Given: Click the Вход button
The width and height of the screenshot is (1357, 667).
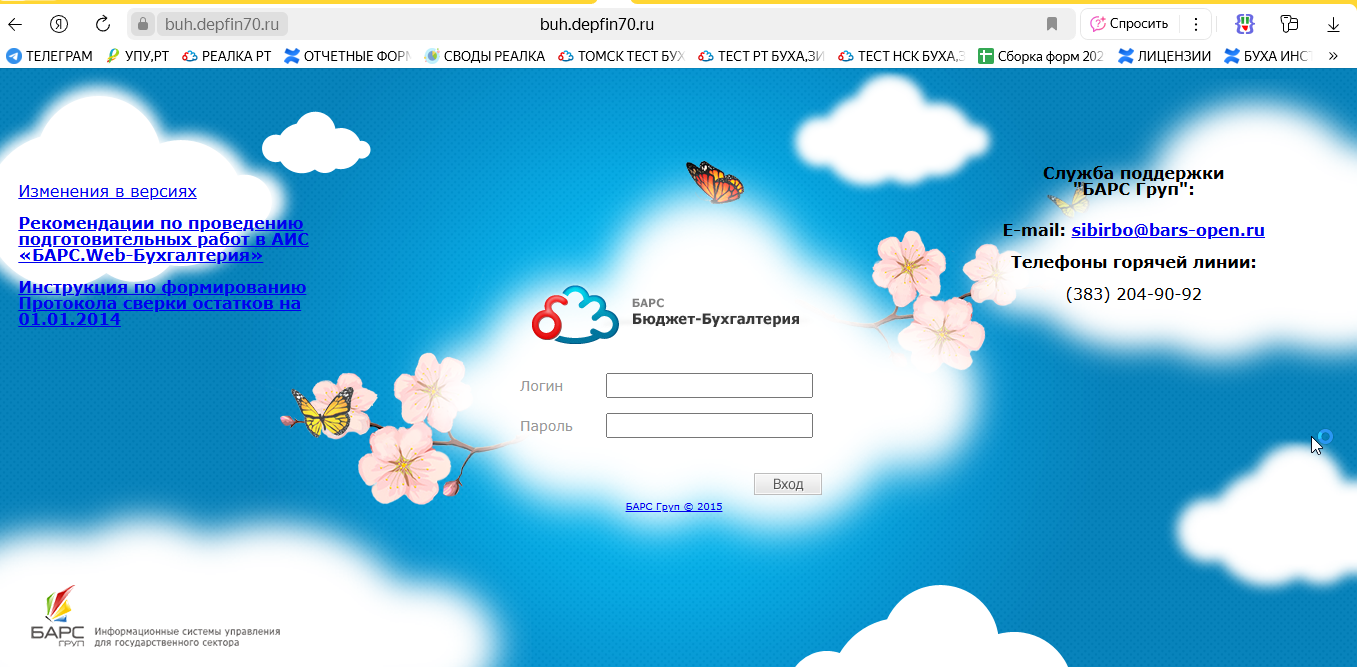Looking at the screenshot, I should (788, 484).
